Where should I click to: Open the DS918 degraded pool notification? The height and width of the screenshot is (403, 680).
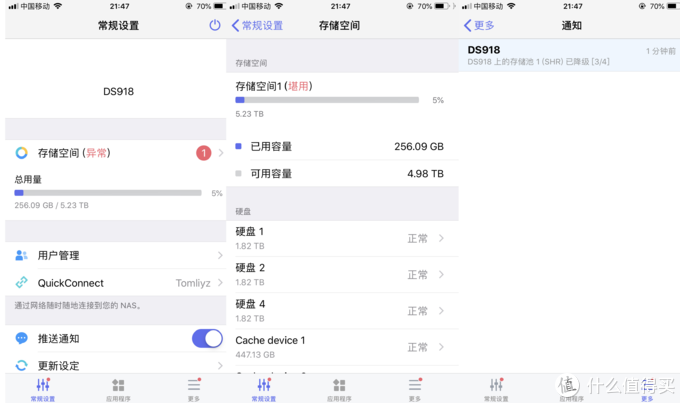click(569, 55)
